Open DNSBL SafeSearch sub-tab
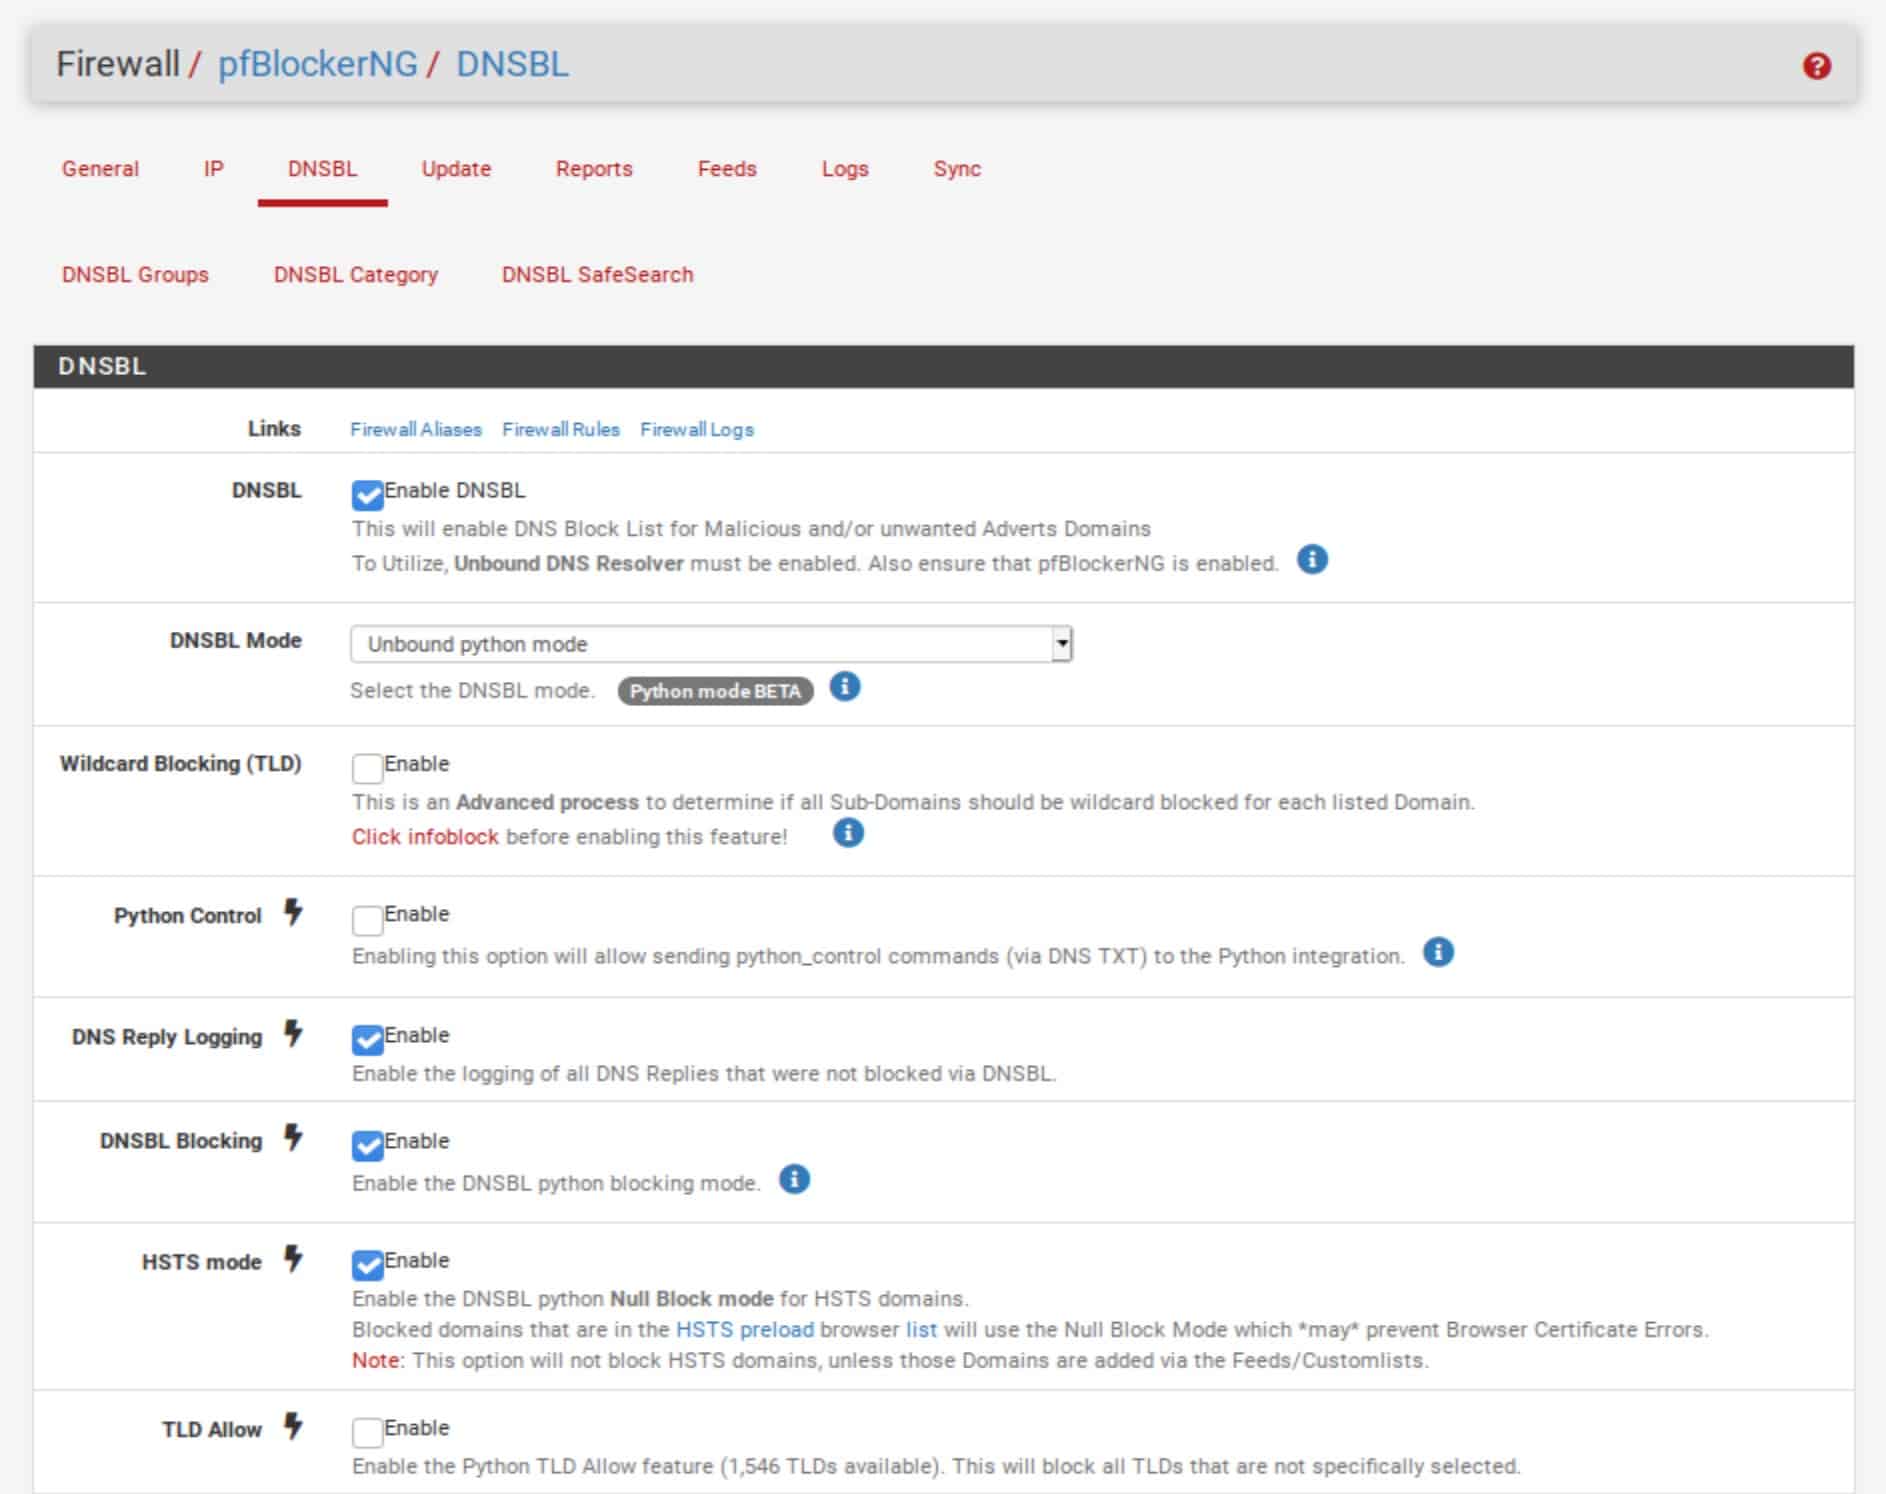Screen dimensions: 1886x1494 pyautogui.click(x=597, y=275)
